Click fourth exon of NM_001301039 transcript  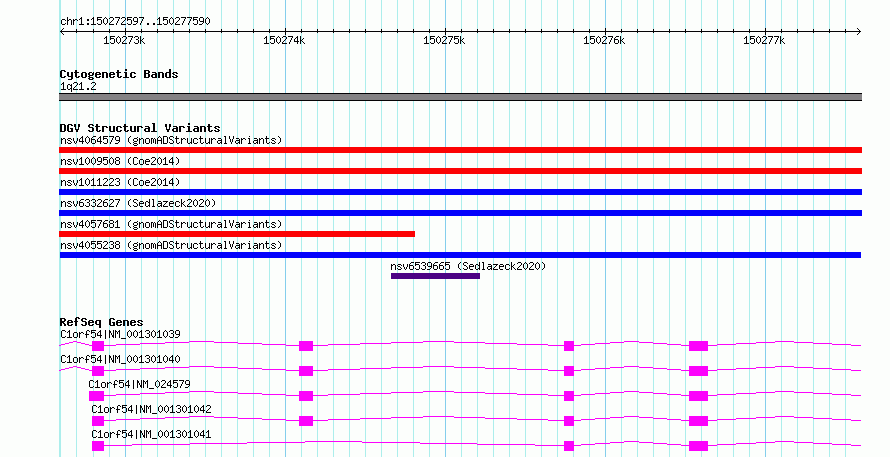699,346
